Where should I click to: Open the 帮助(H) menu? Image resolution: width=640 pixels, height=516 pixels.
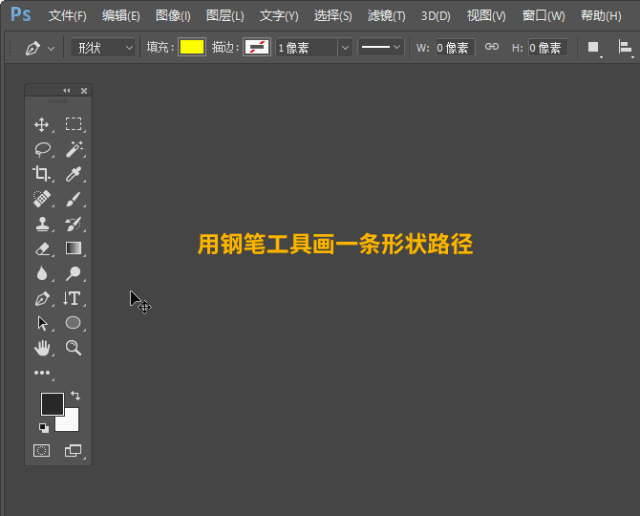tap(601, 16)
